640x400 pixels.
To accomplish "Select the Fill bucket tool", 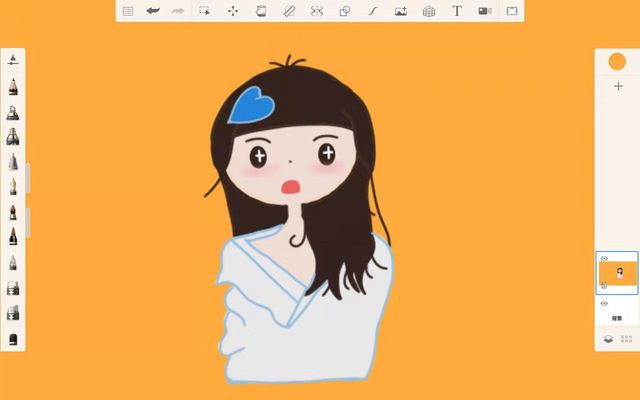I will [x=261, y=11].
